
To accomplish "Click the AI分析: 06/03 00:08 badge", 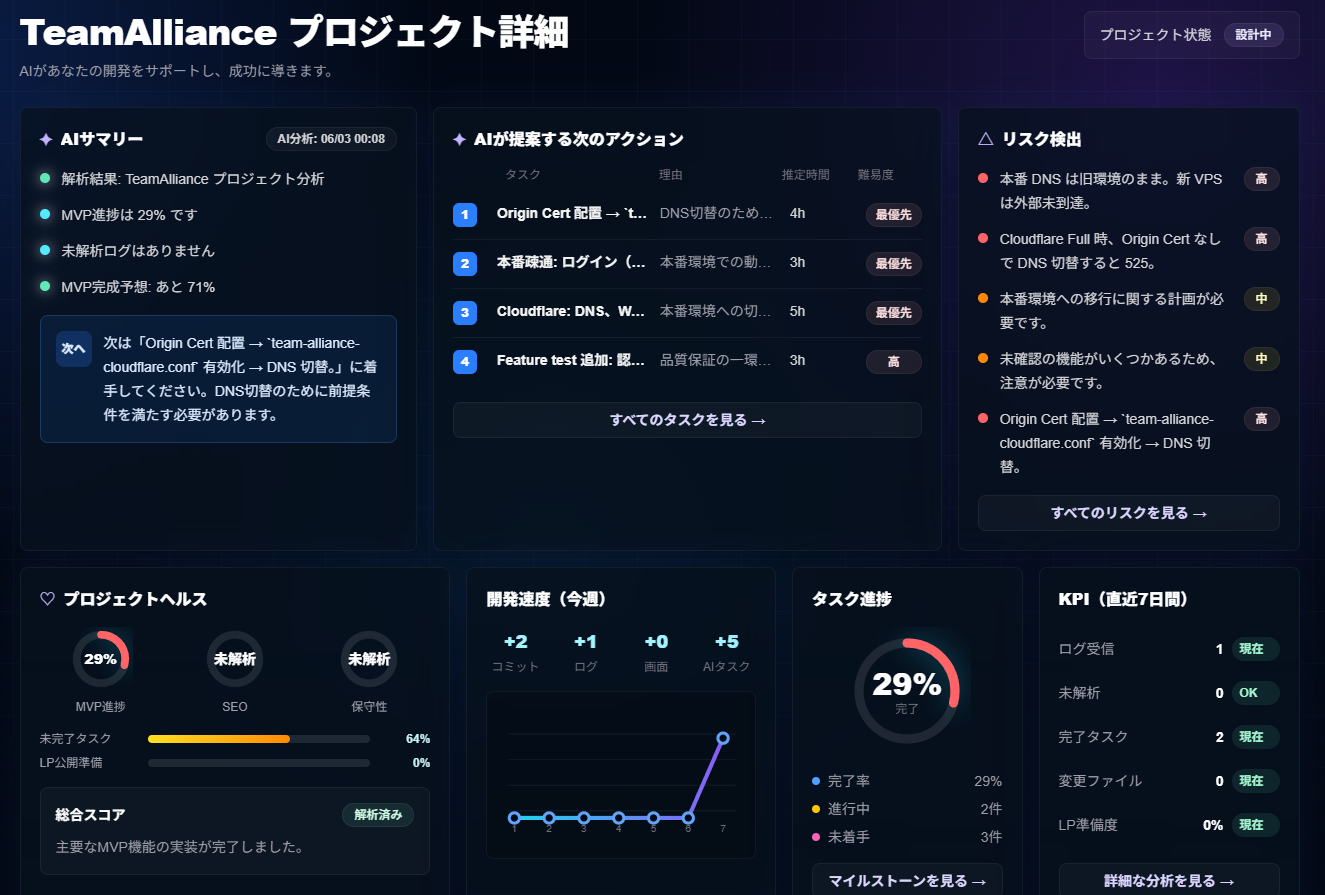I will pyautogui.click(x=331, y=139).
